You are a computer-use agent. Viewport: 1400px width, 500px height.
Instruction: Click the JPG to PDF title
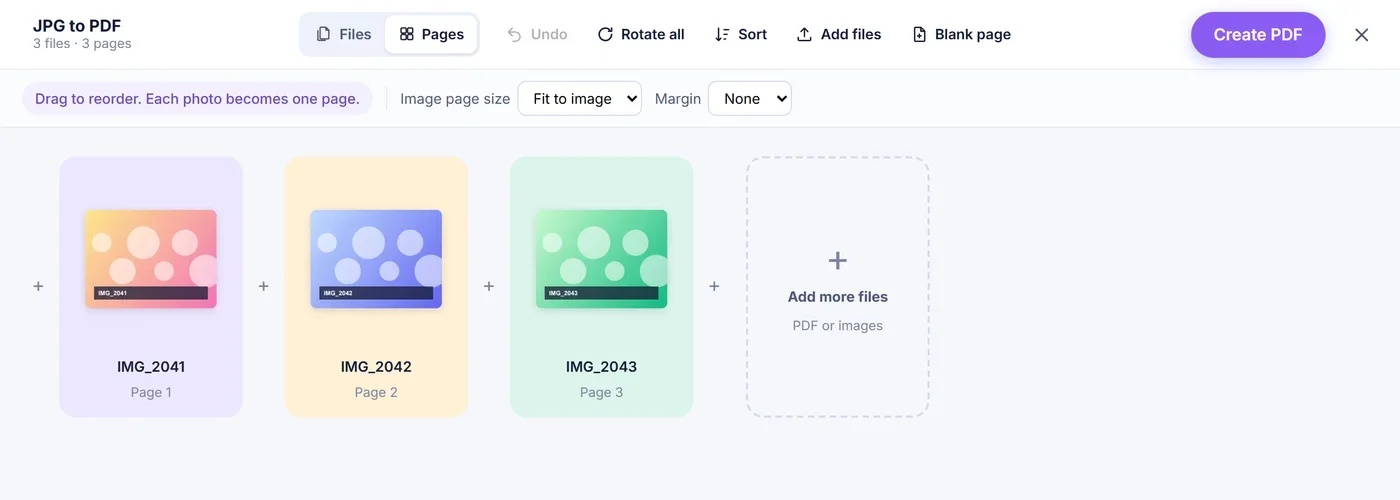pos(77,26)
